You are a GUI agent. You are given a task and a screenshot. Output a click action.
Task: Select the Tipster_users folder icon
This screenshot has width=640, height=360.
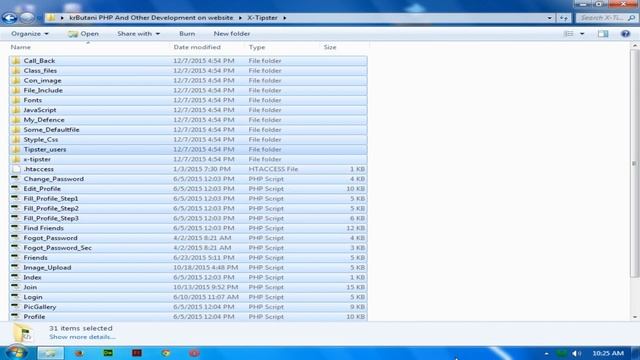(16, 149)
